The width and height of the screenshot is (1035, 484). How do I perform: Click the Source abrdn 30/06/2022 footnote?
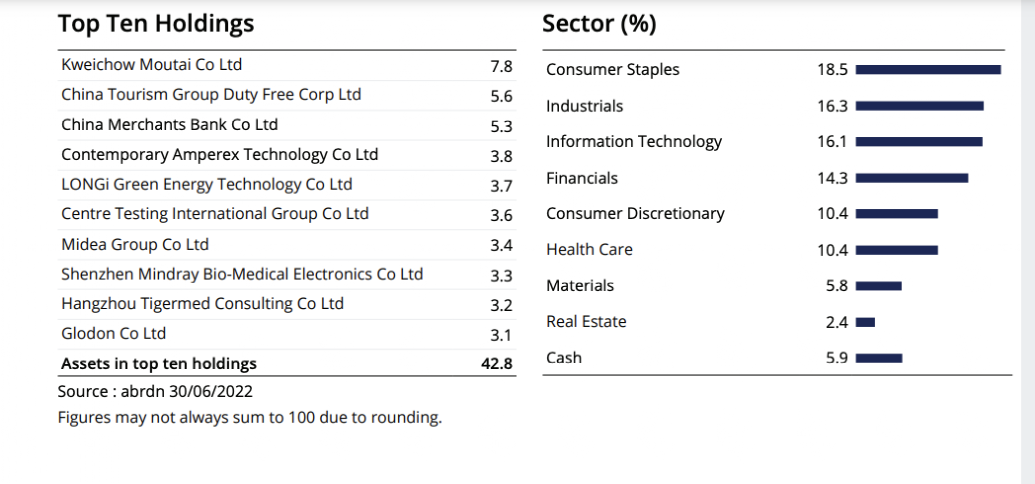(x=155, y=392)
